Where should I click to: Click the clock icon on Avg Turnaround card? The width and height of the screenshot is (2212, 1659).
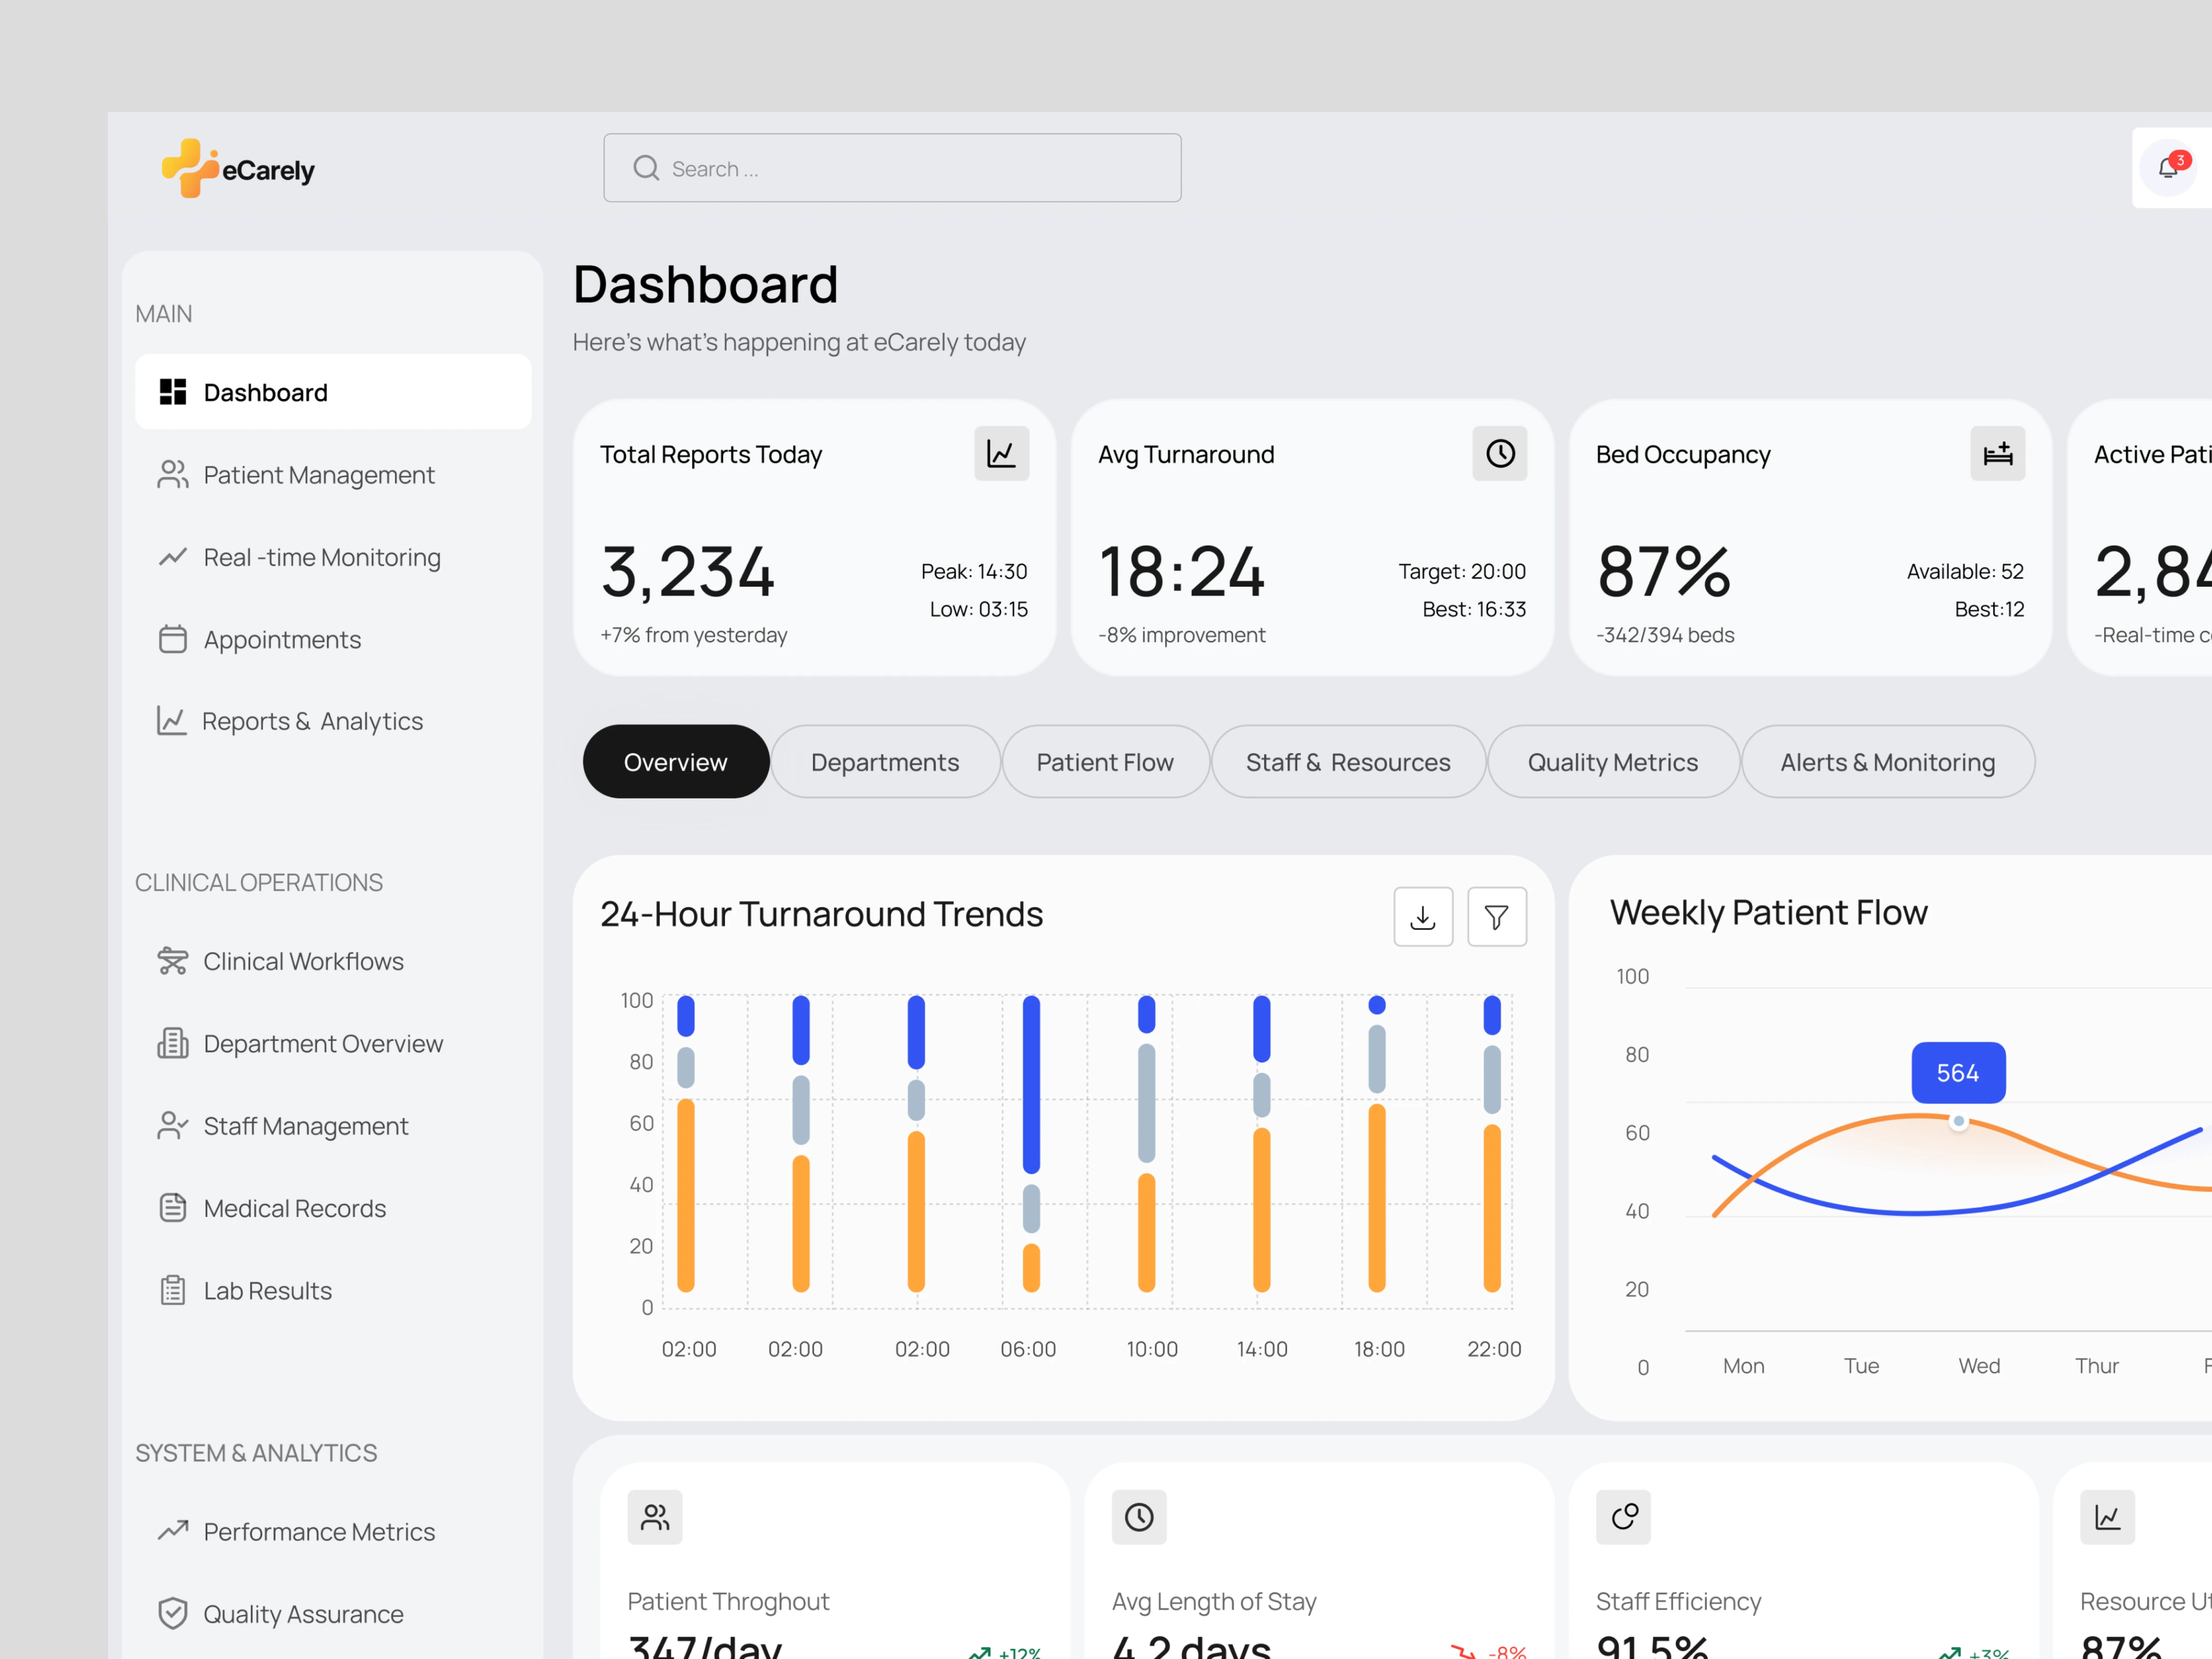[x=1499, y=454]
